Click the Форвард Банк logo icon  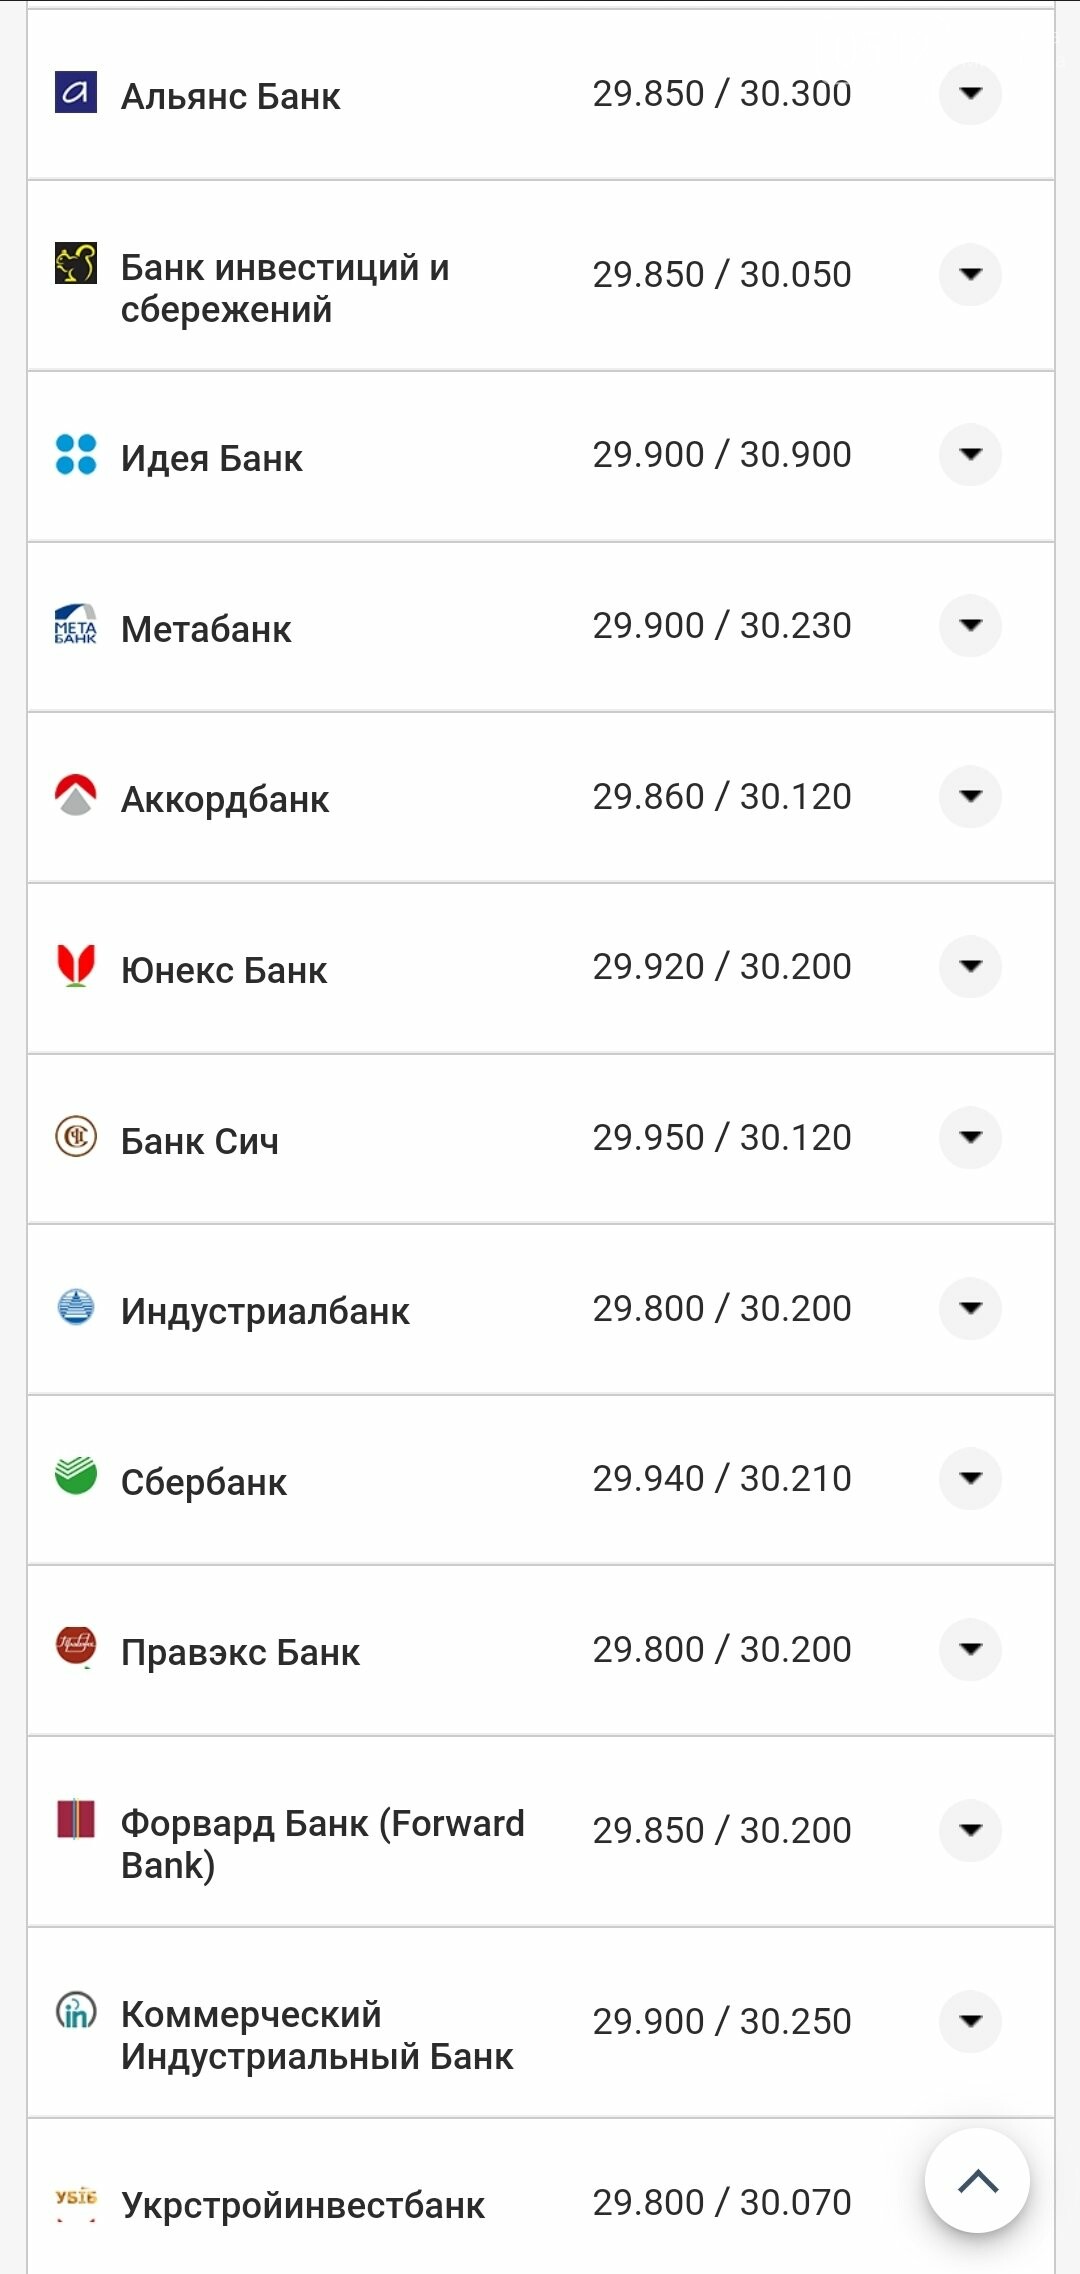(x=75, y=1820)
